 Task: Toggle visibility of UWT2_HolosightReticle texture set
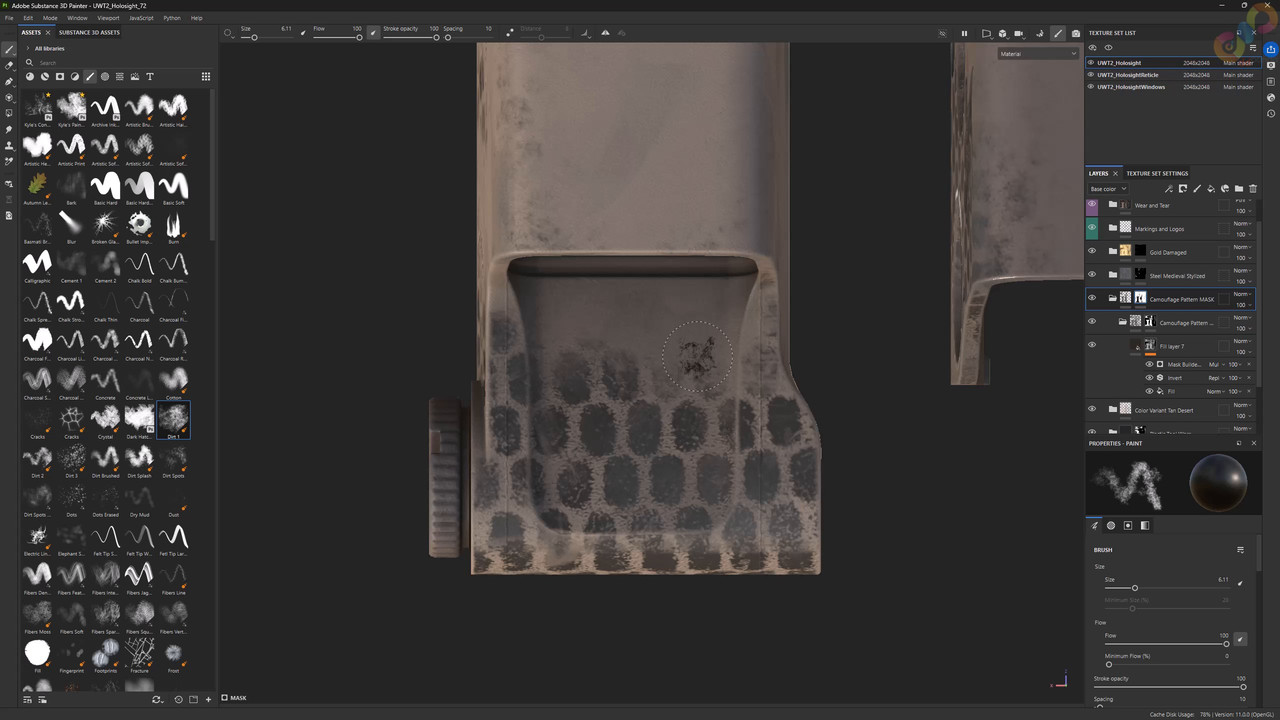point(1091,75)
